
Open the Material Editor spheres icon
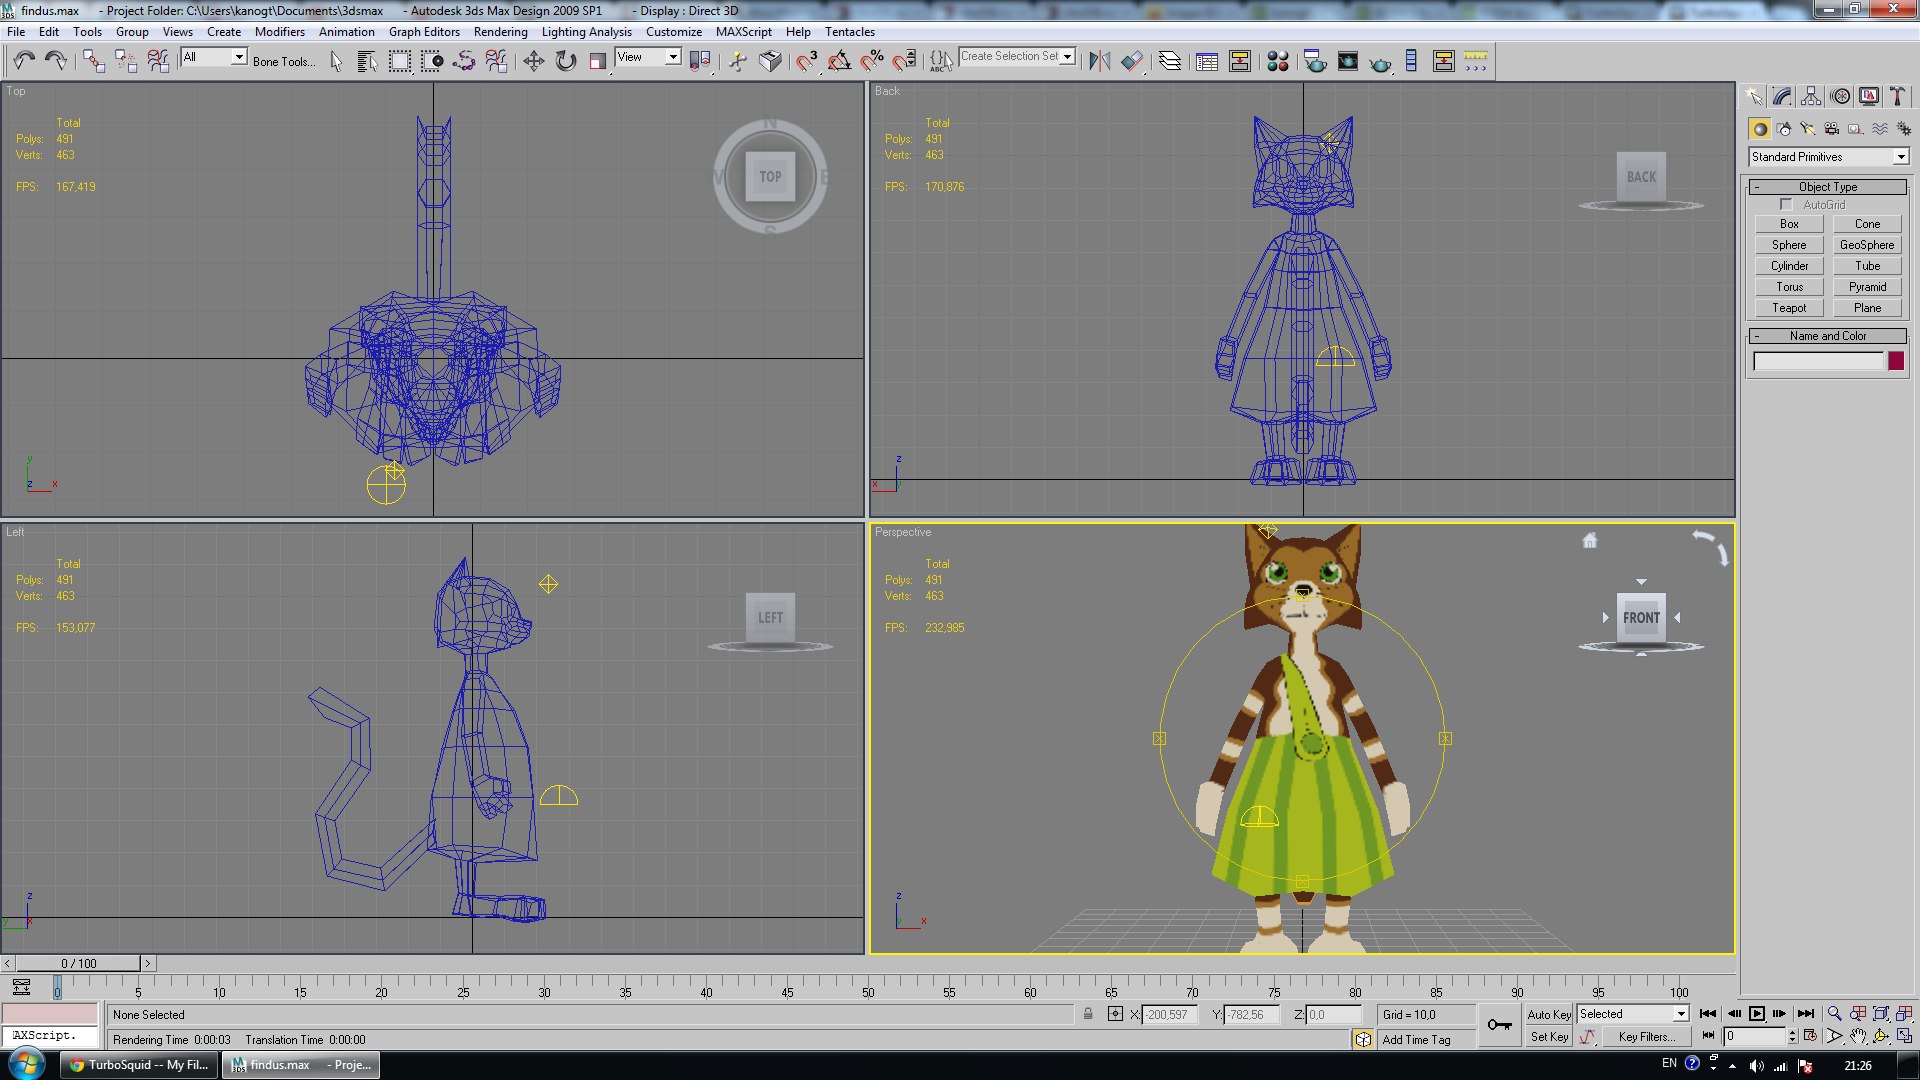point(1277,61)
